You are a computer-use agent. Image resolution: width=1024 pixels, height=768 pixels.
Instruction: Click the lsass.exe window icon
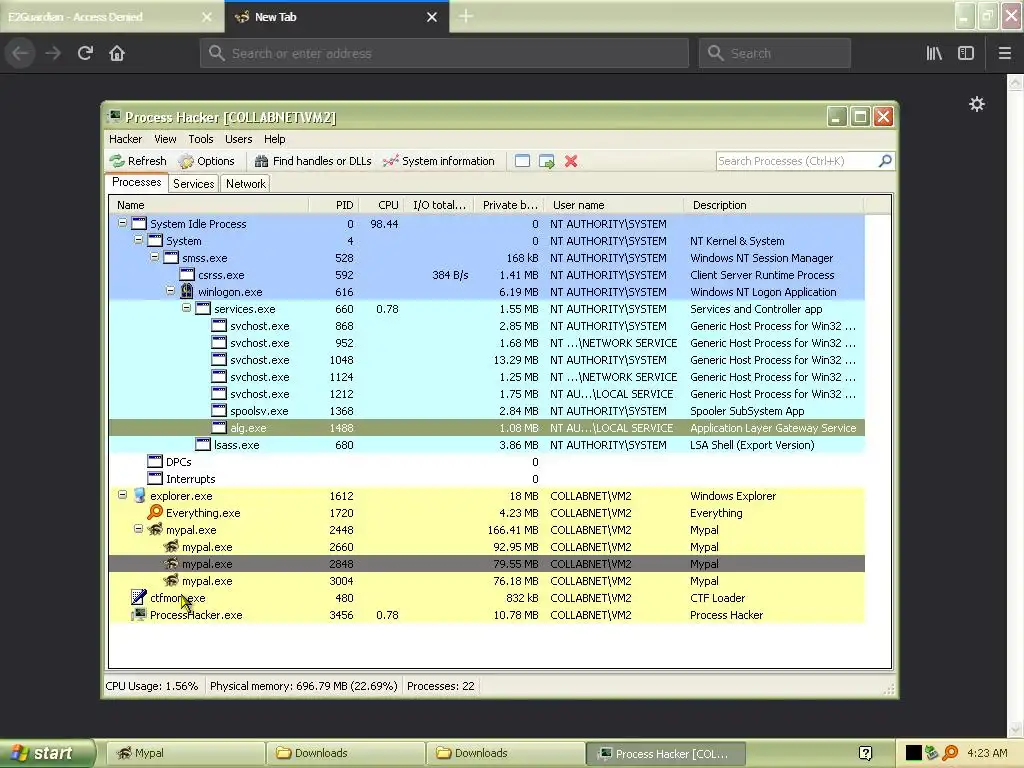(203, 444)
